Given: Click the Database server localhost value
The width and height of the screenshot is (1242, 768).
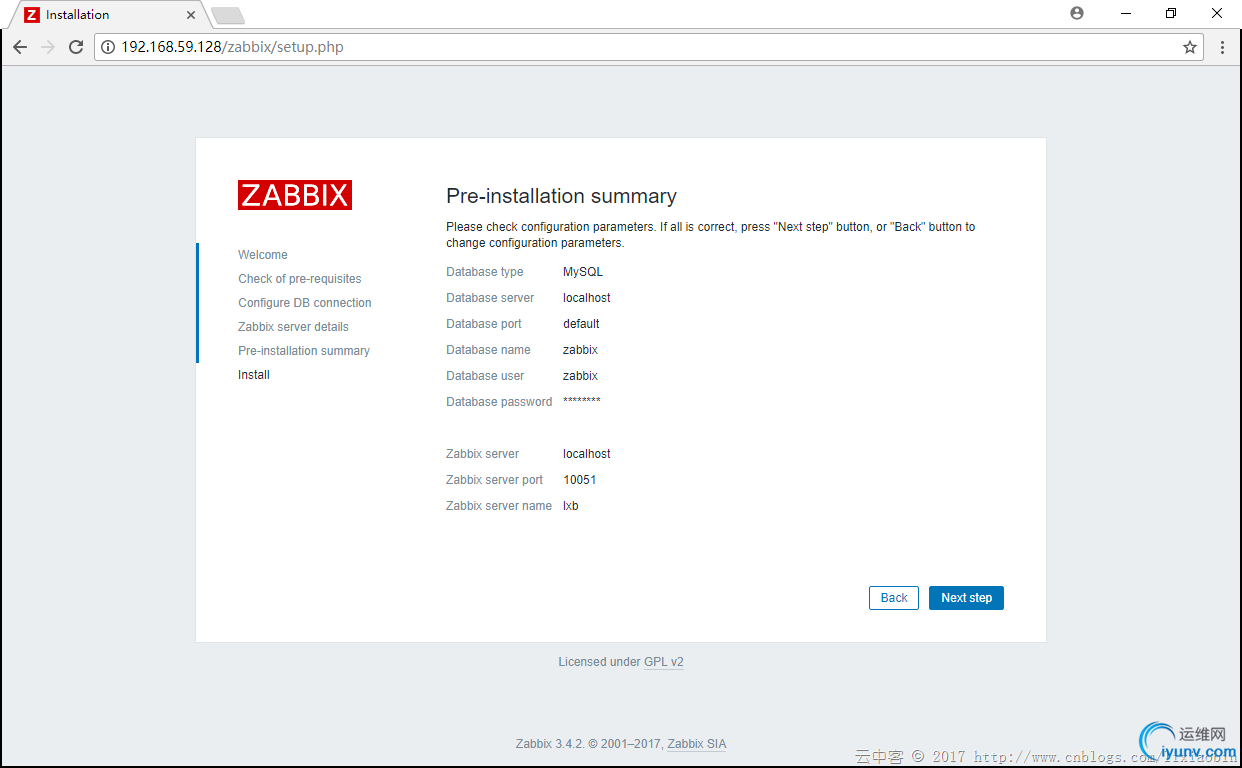Looking at the screenshot, I should (x=587, y=298).
